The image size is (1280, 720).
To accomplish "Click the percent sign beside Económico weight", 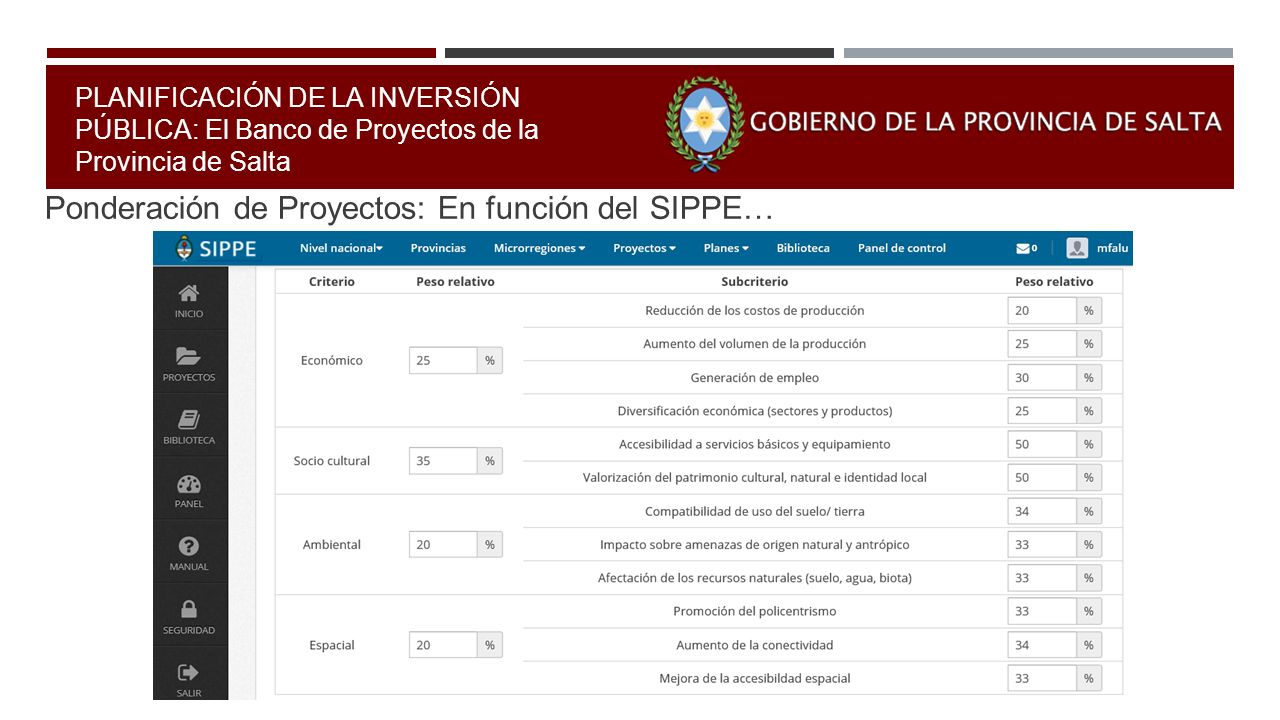I will click(x=490, y=360).
